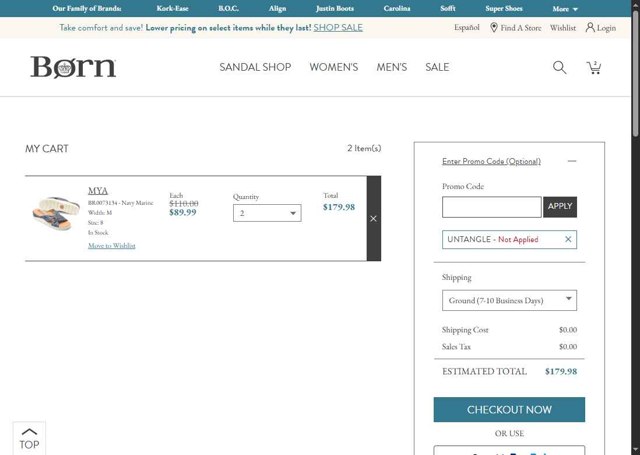Screen dimensions: 640x455
Task: Go to Align brand
Action: [277, 9]
